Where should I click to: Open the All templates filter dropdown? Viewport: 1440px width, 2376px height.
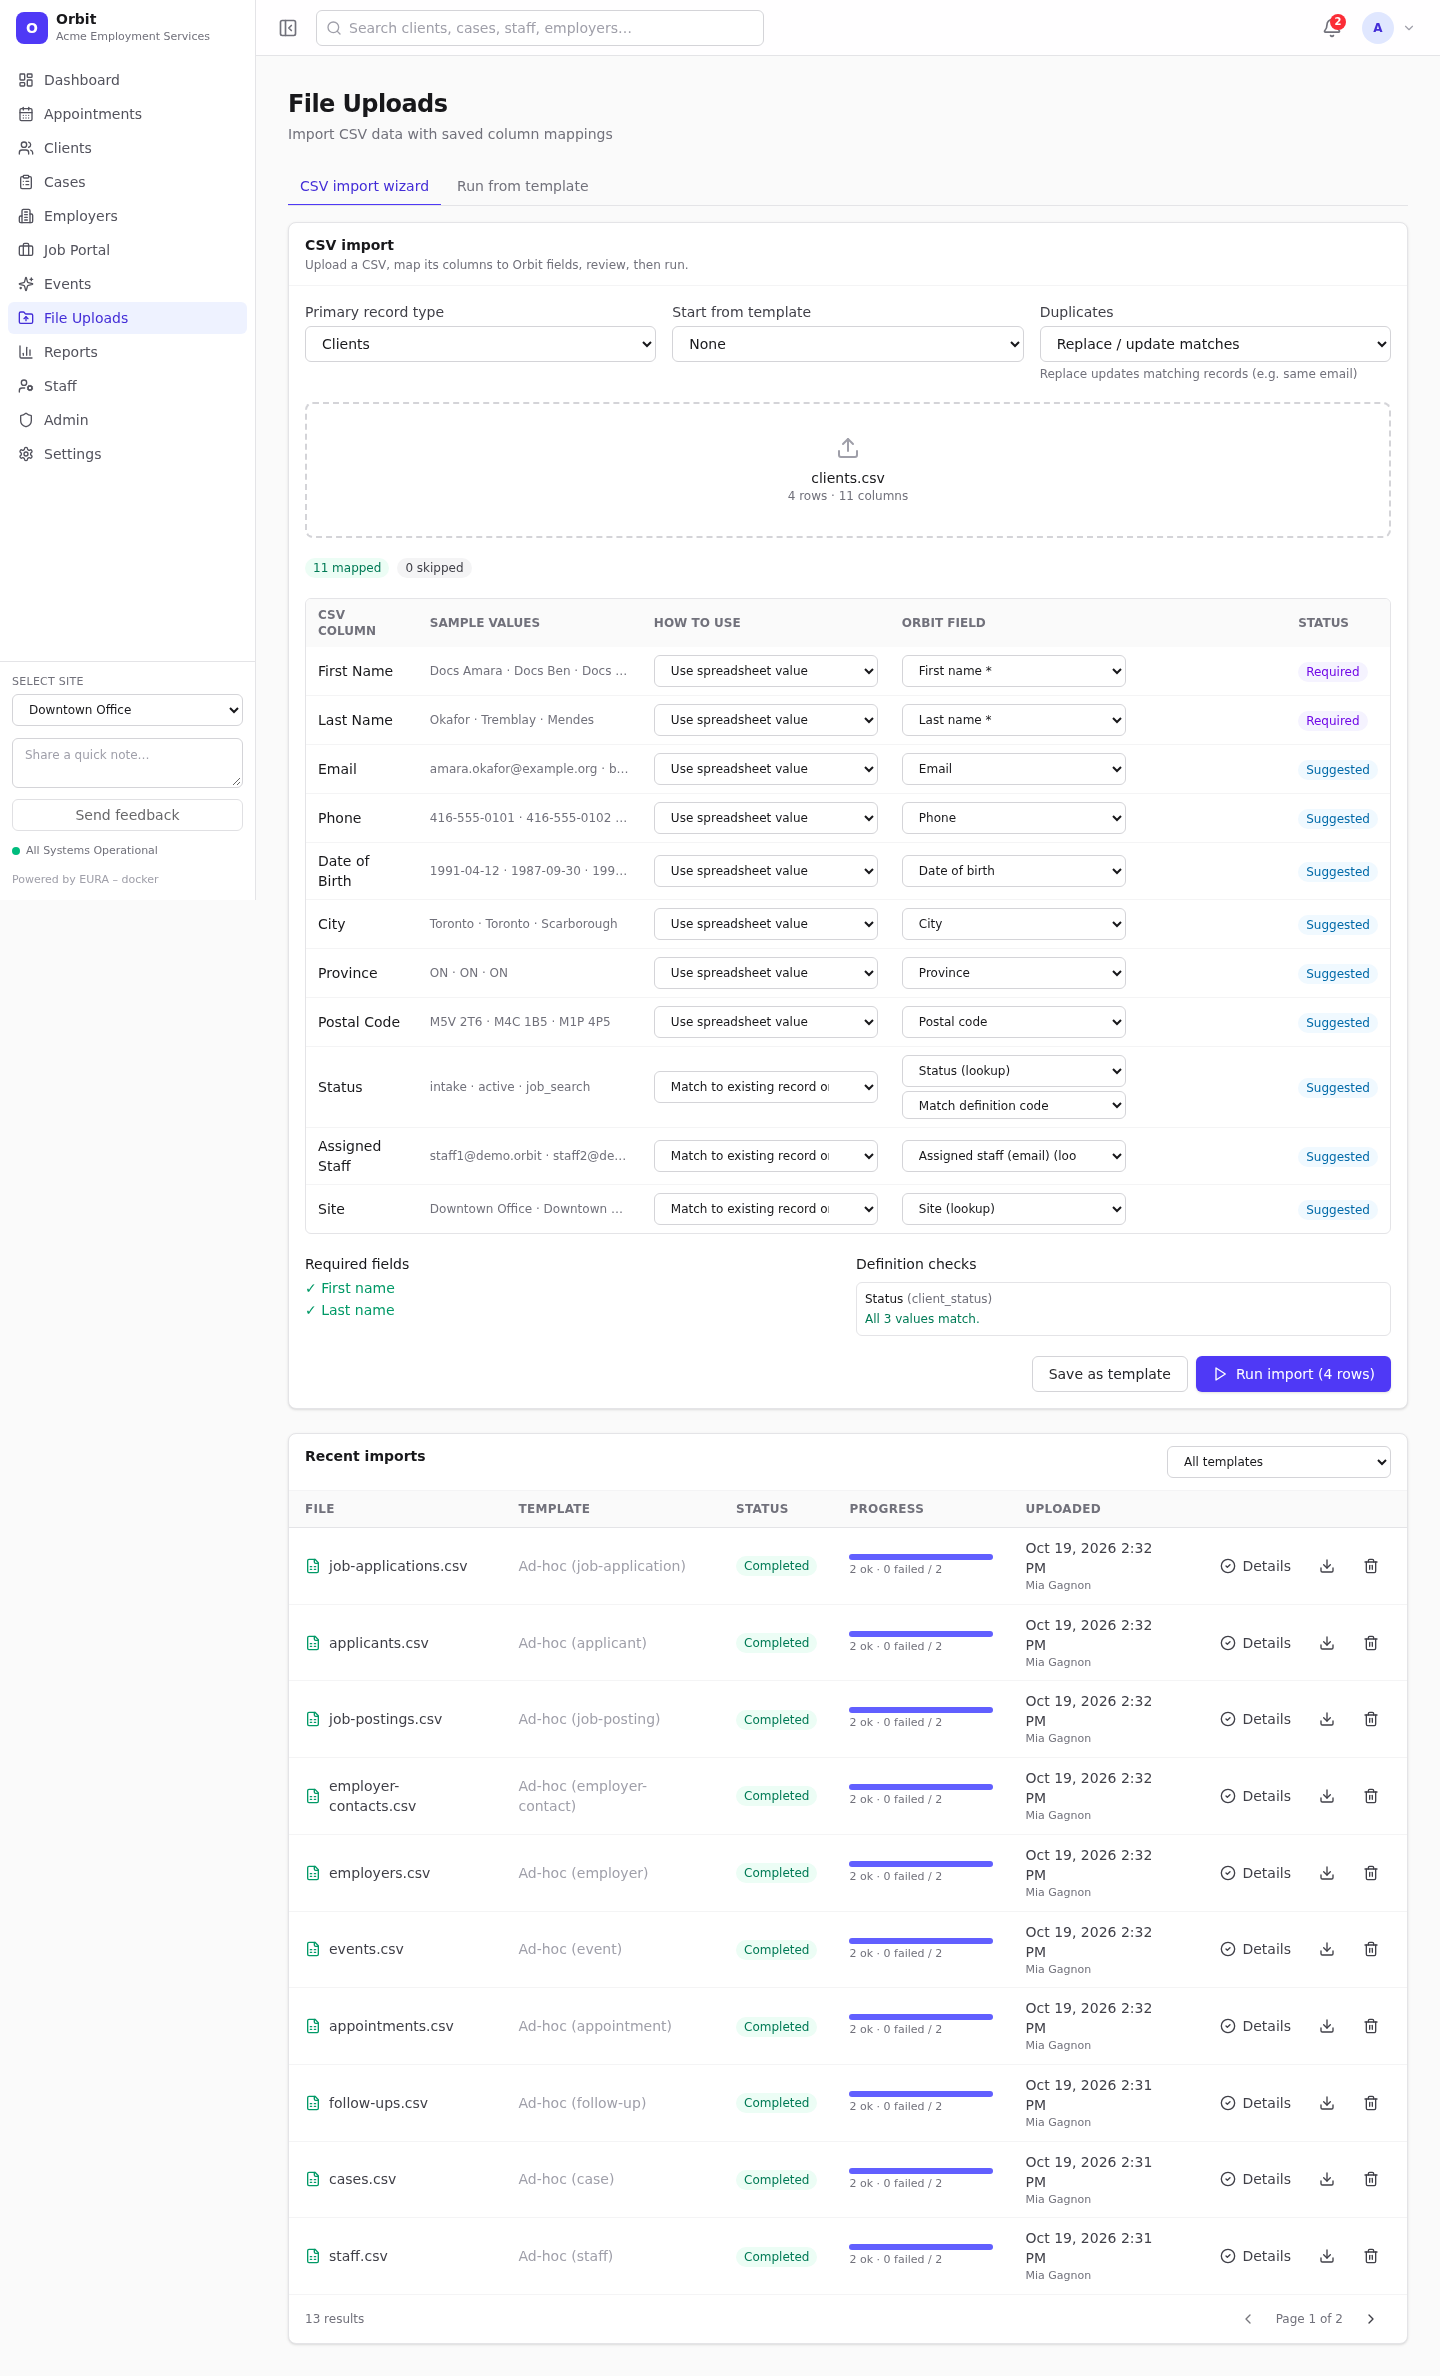pos(1279,1462)
